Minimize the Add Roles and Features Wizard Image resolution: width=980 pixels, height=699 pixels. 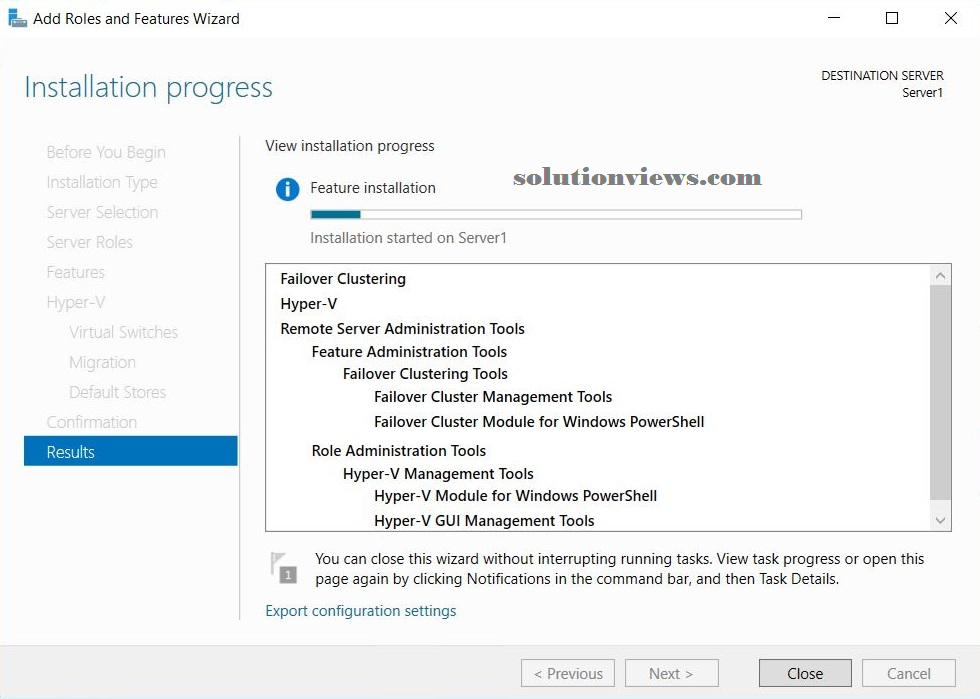click(x=834, y=18)
